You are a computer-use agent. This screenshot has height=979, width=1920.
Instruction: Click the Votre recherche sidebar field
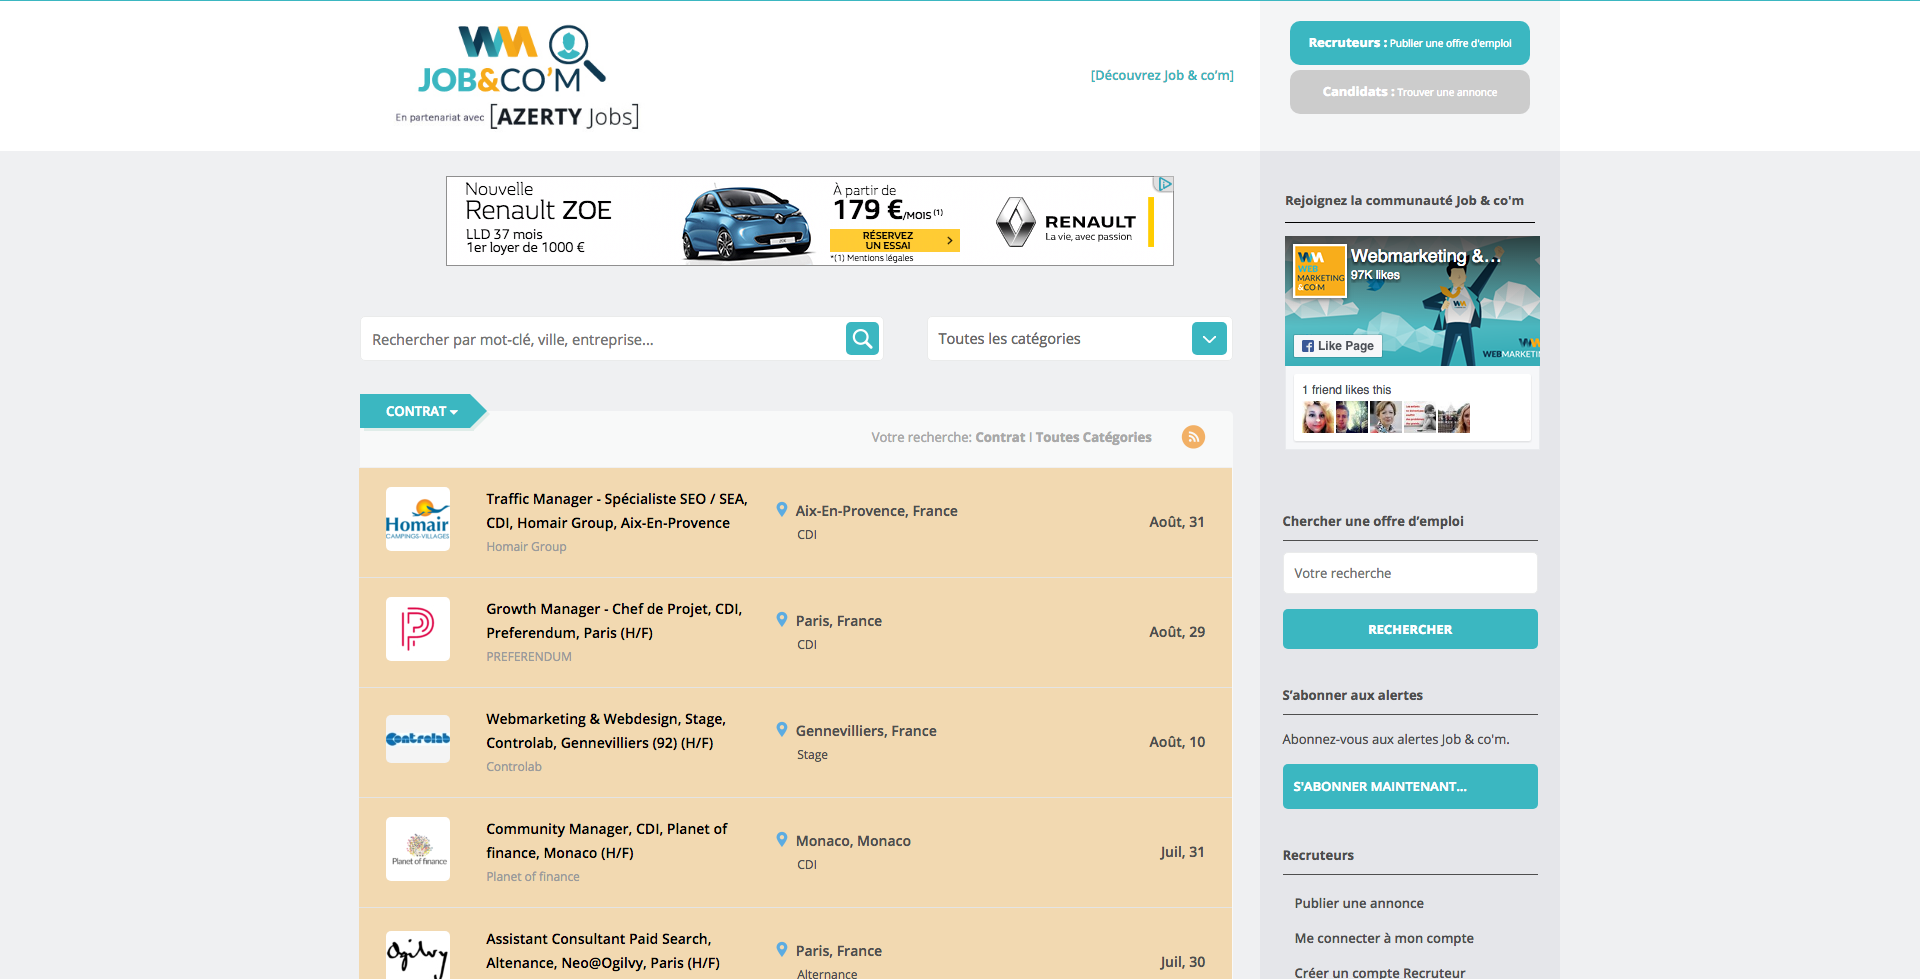[x=1410, y=573]
